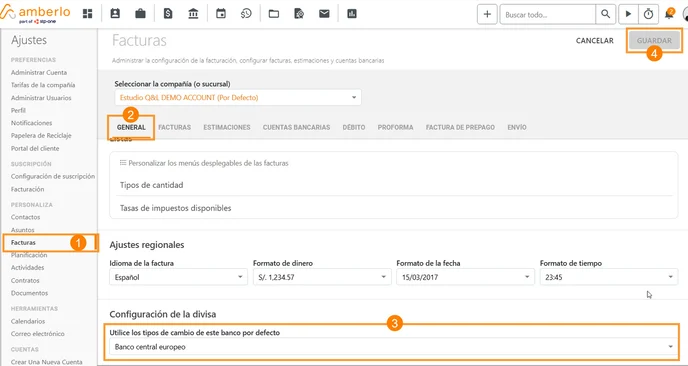Open Formato de dinero dropdown
The width and height of the screenshot is (688, 366).
click(x=322, y=277)
